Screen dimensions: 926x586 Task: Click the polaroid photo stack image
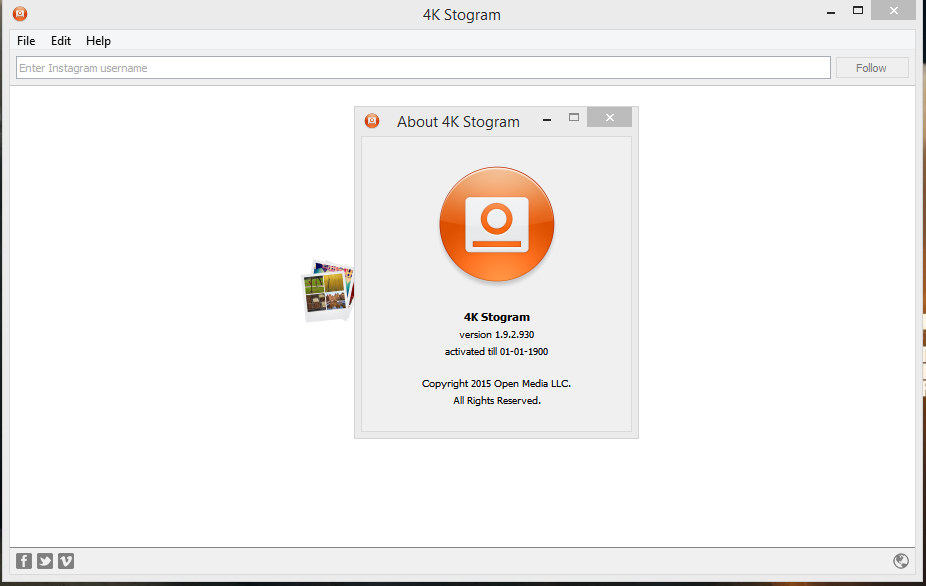click(327, 290)
